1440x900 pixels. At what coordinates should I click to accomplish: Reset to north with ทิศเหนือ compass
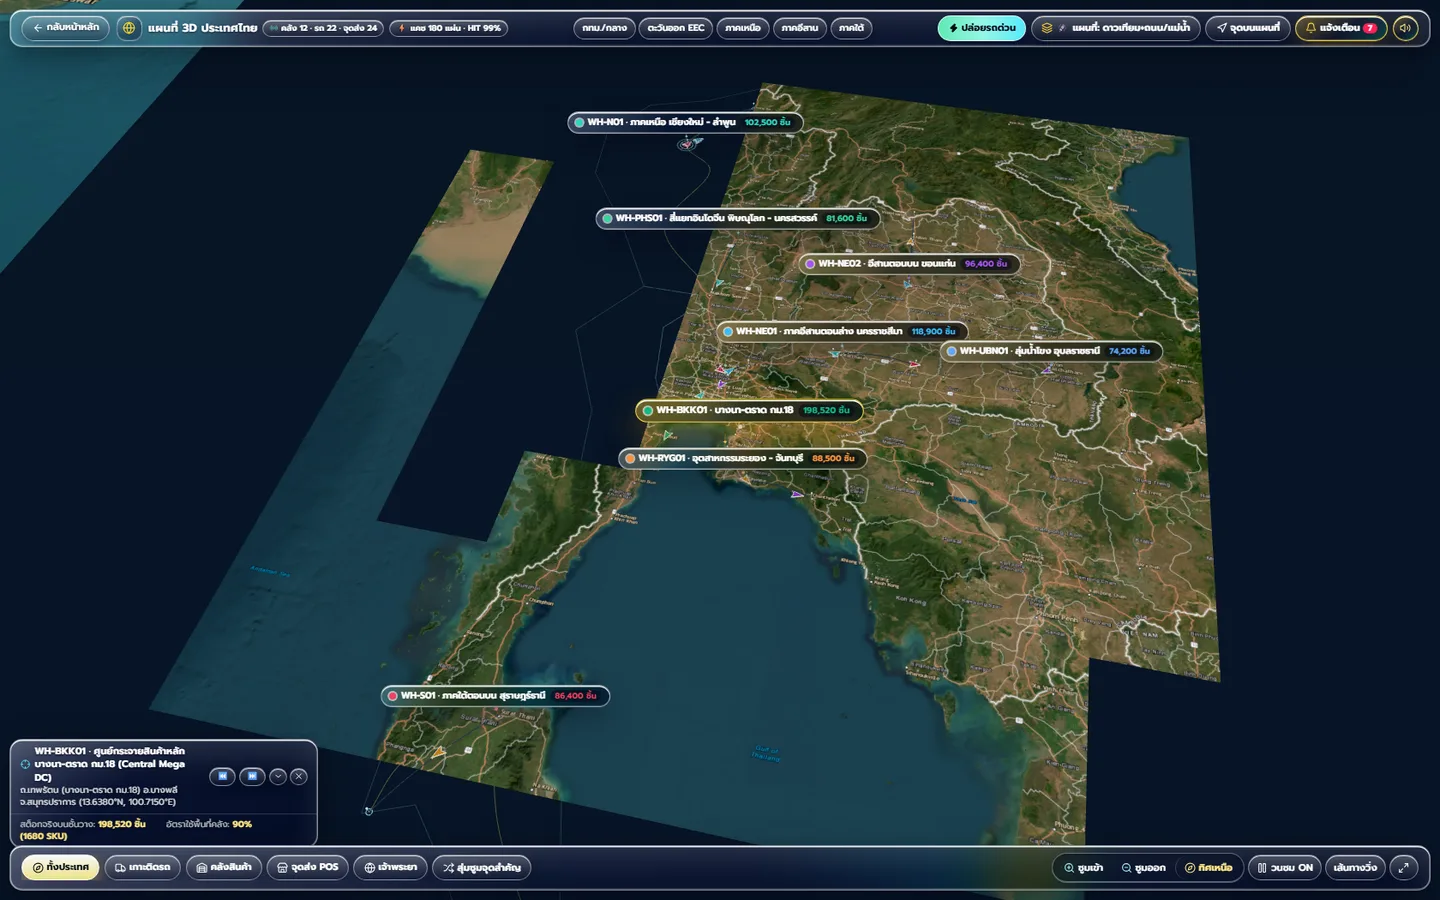tap(1208, 868)
